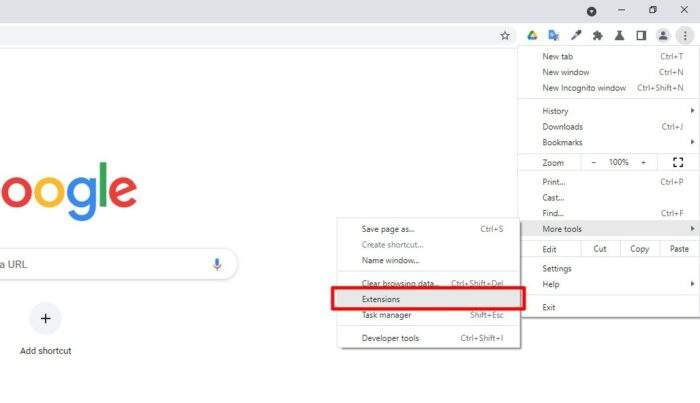Click Copy in the Edit row
This screenshot has width=700, height=403.
pos(639,249)
